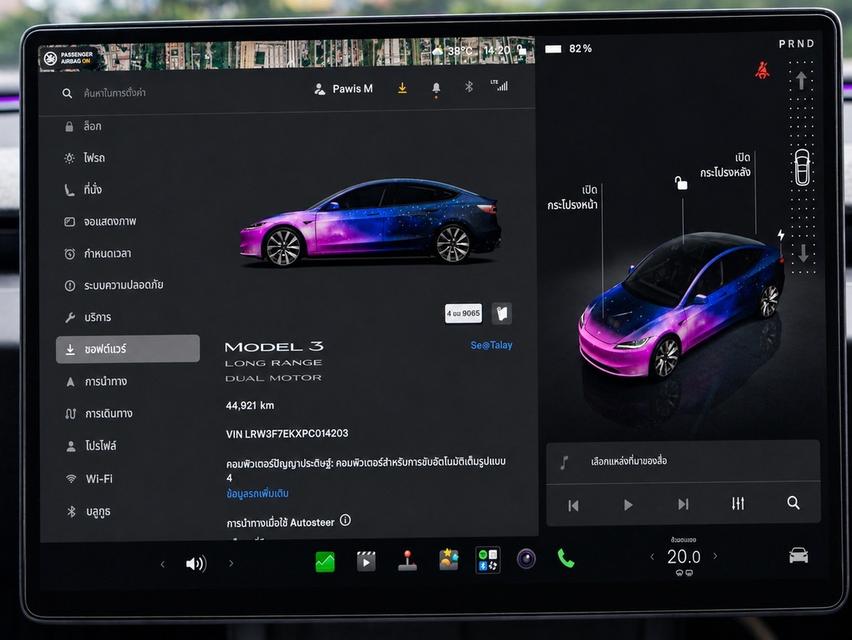The width and height of the screenshot is (852, 640).
Task: Tap the 82% battery indicator
Action: 568,49
